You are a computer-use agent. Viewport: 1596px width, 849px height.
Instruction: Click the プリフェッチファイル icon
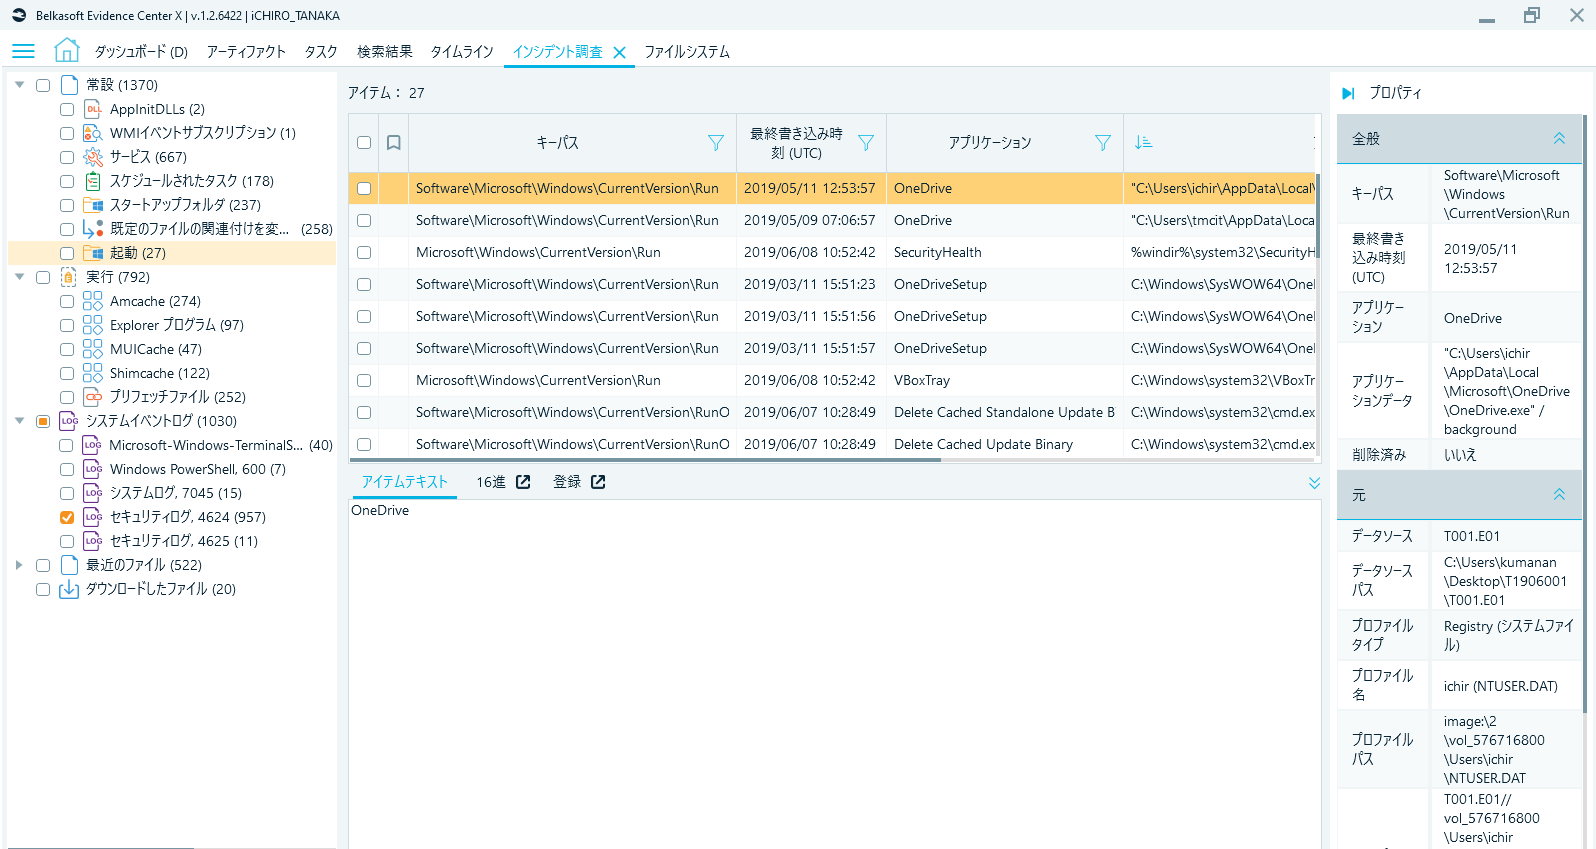click(93, 397)
